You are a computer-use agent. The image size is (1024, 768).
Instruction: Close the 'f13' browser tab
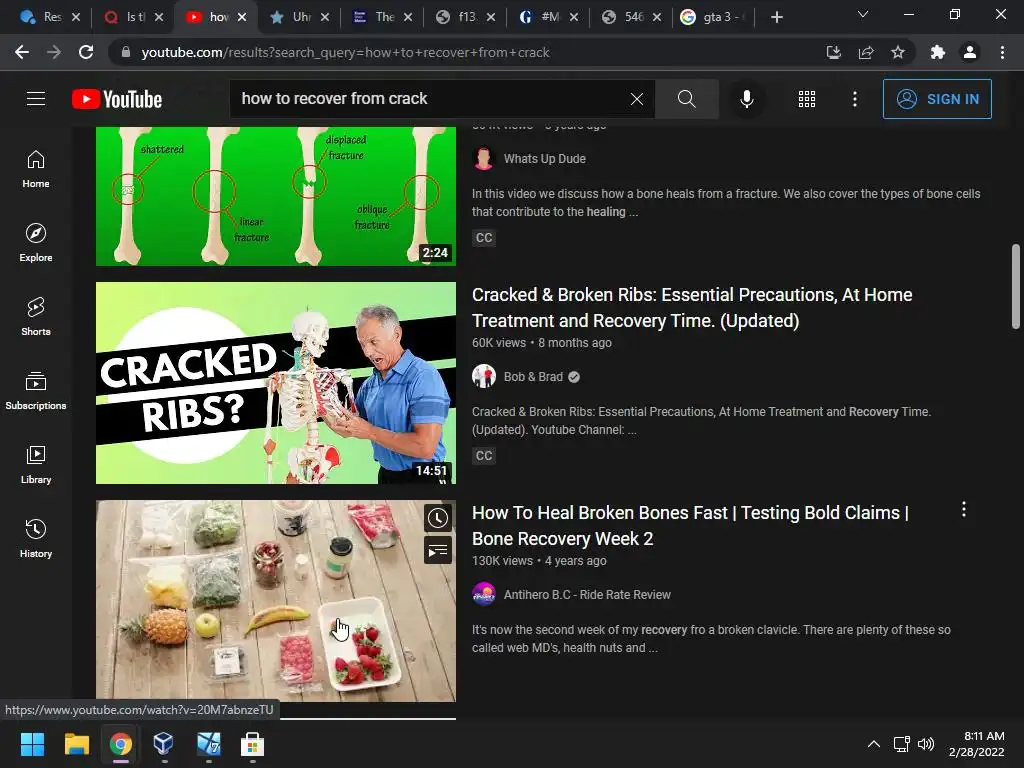pyautogui.click(x=491, y=17)
